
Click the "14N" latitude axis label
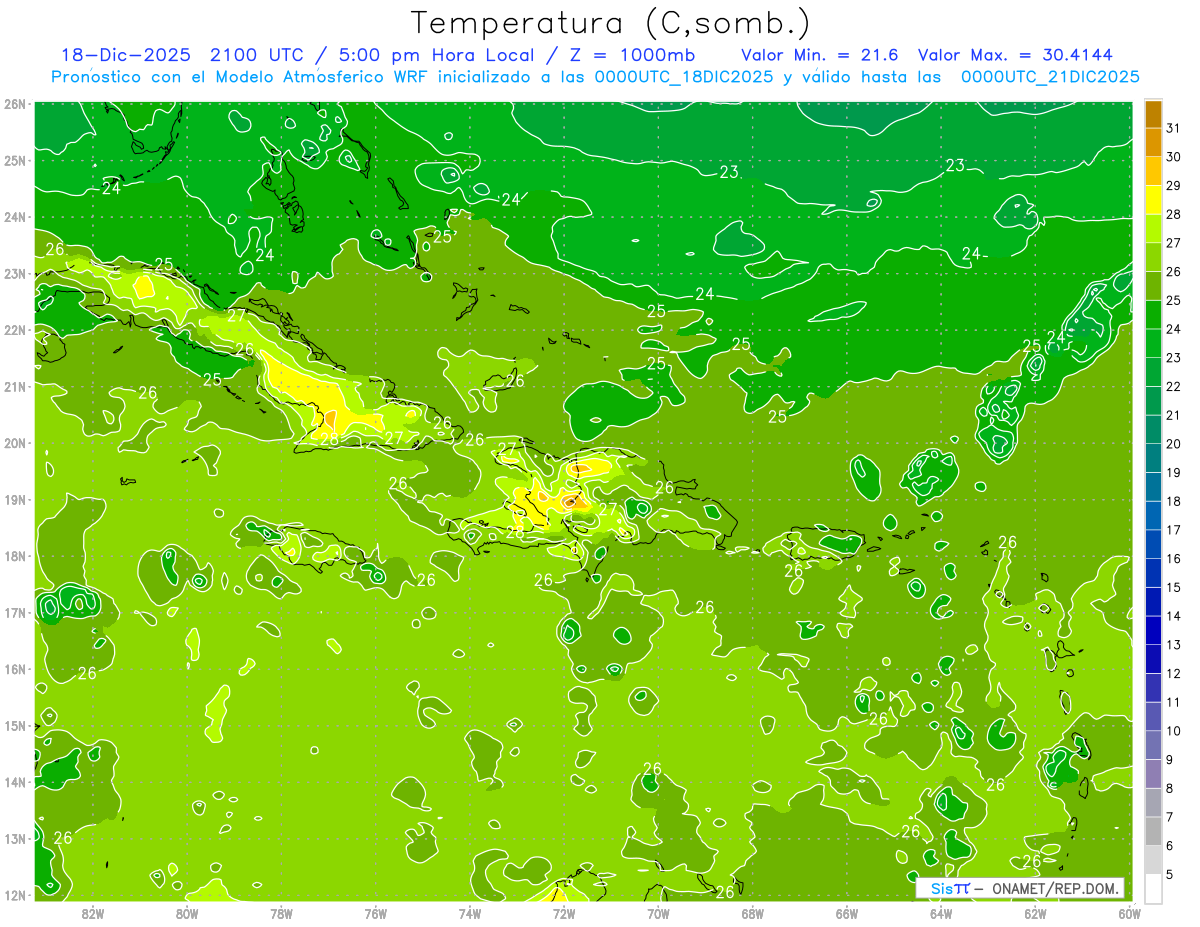click(15, 782)
